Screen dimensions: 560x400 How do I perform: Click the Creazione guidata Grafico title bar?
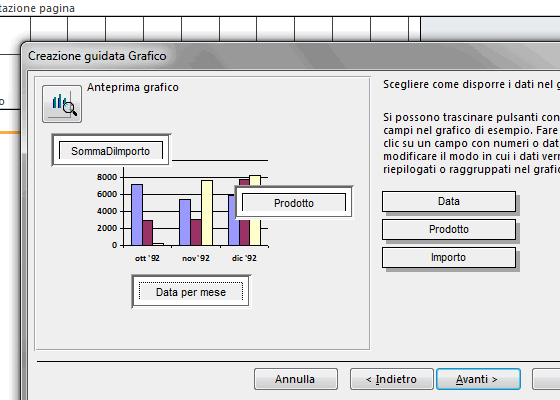tap(290, 56)
